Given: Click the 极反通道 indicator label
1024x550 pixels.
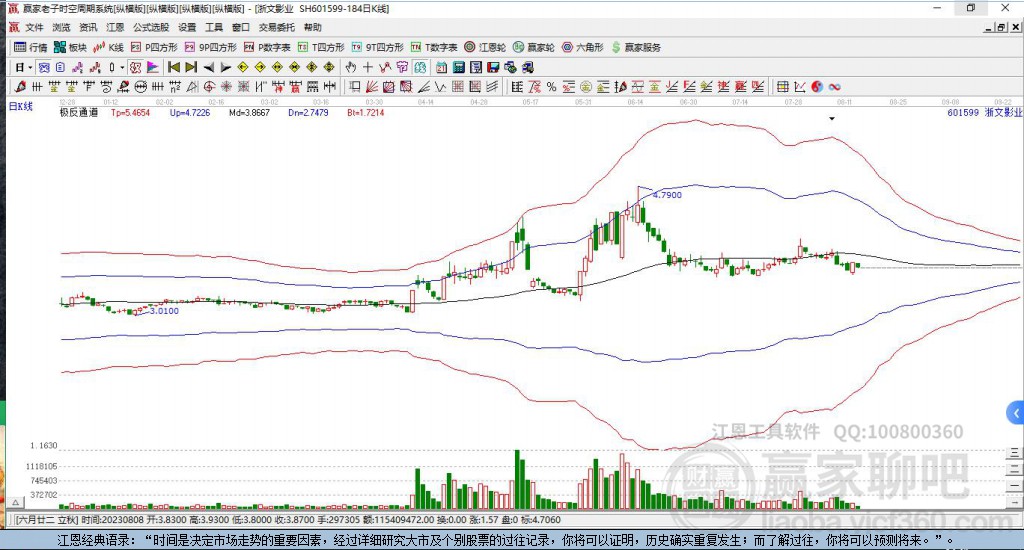Looking at the screenshot, I should pos(79,112).
